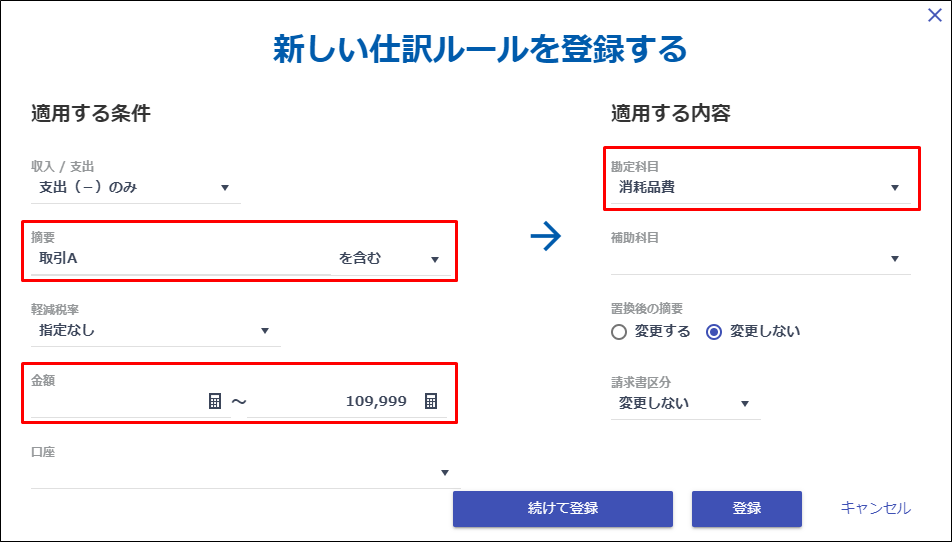Click the 摘要 text field containing 取引A
The image size is (952, 542).
click(181, 259)
